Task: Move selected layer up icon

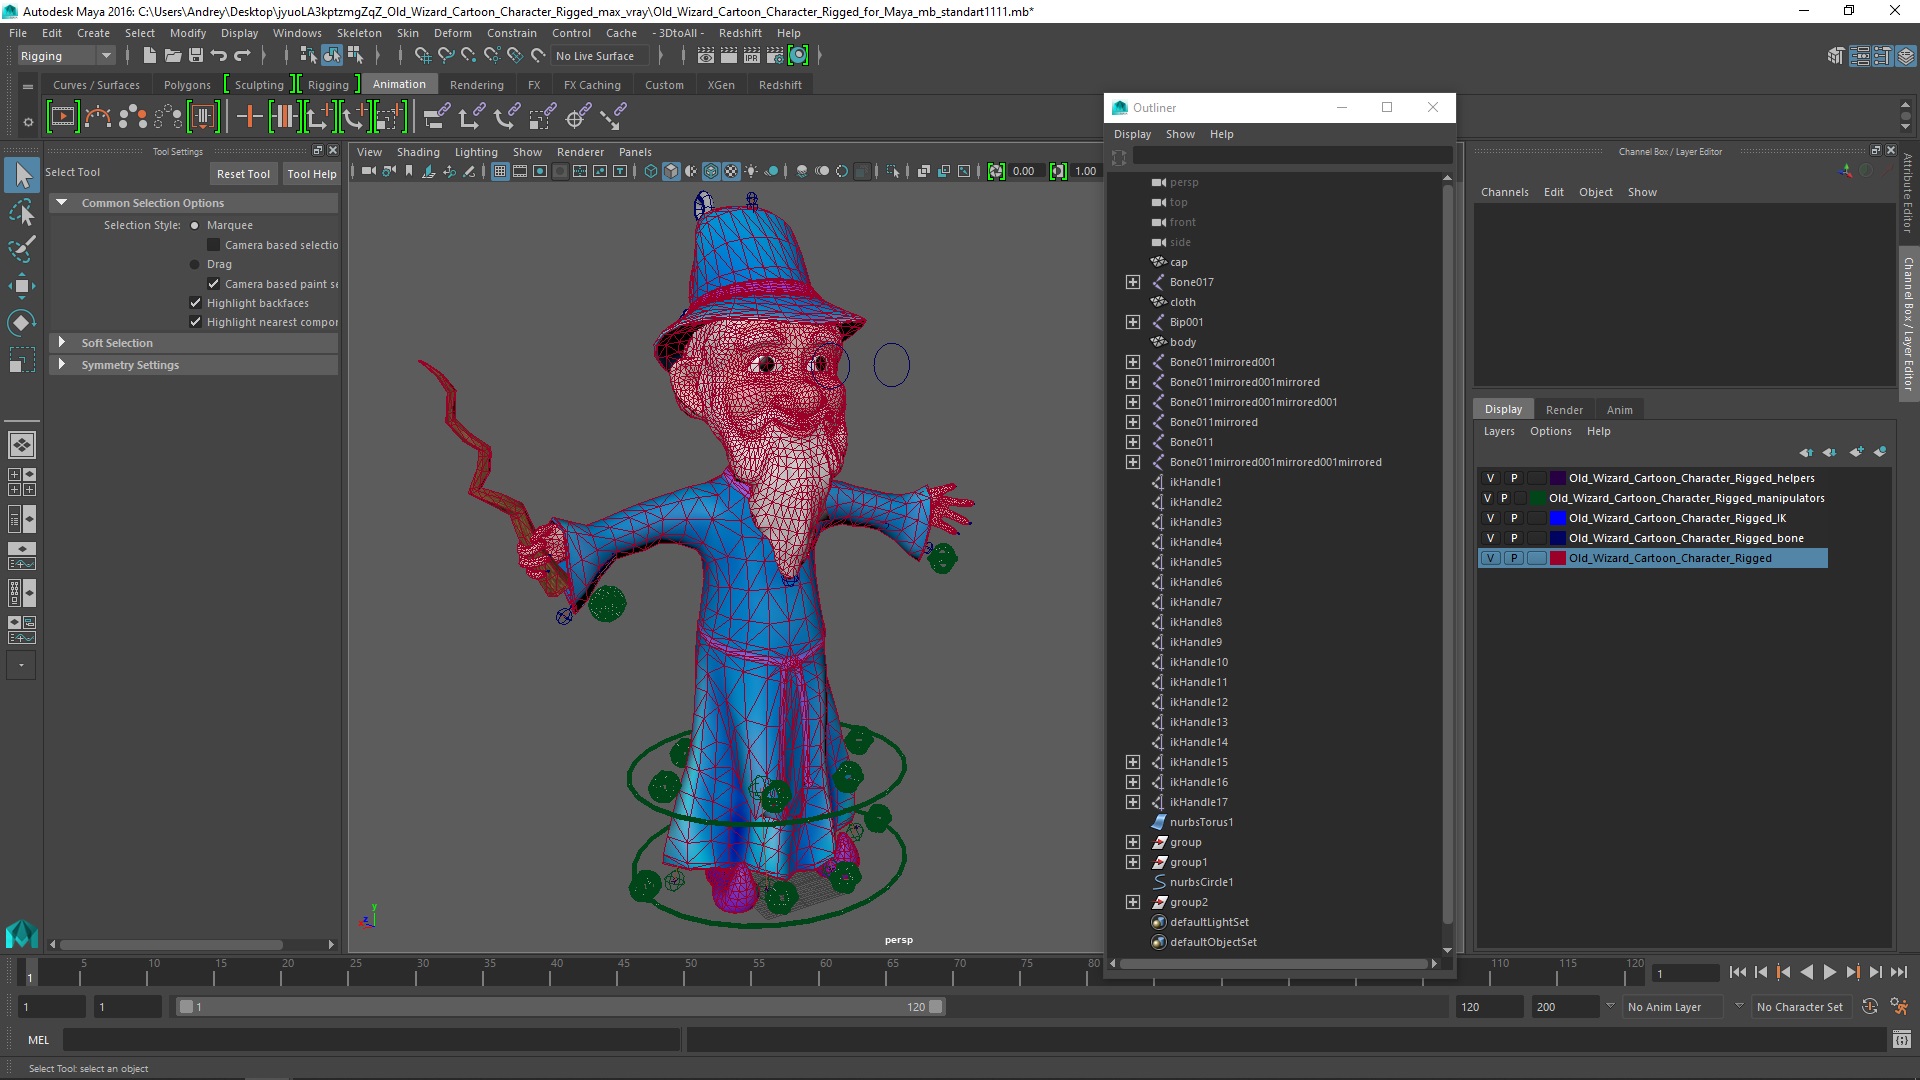Action: point(1806,452)
